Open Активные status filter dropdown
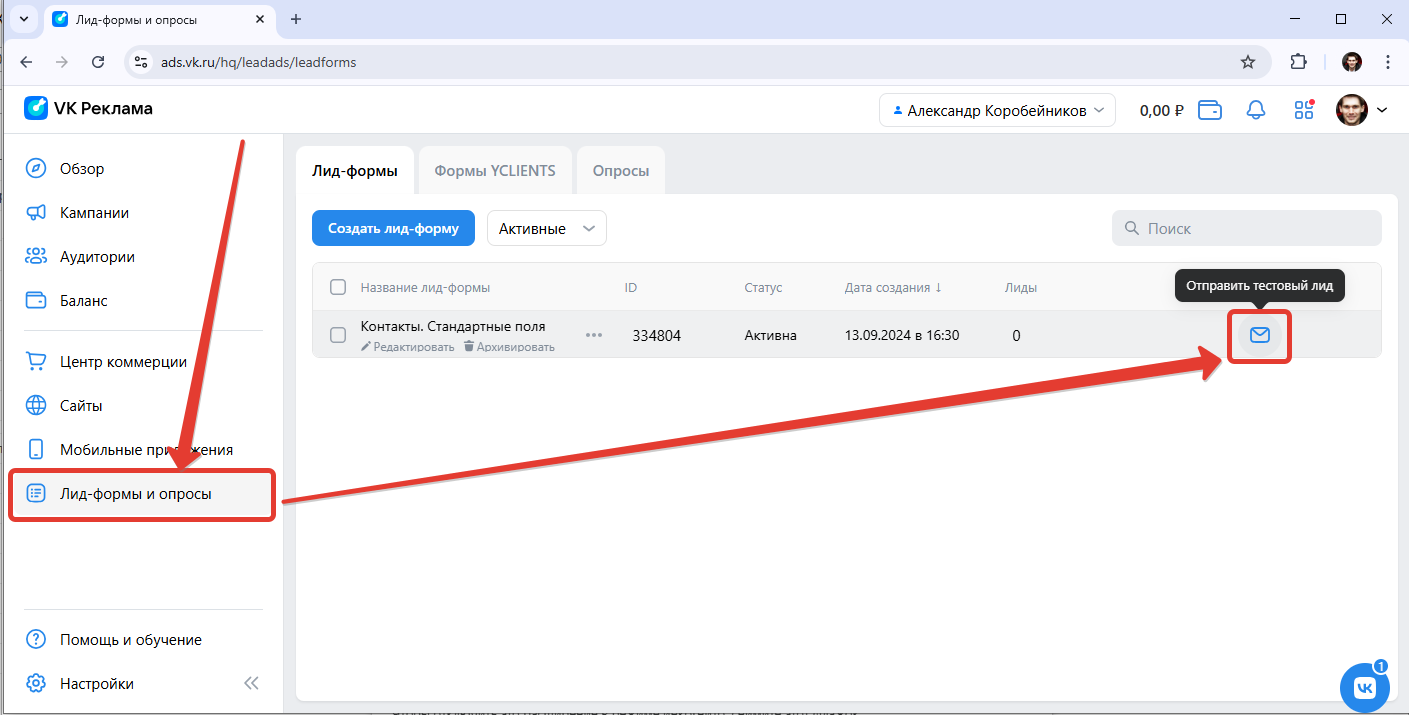This screenshot has height=715, width=1409. point(547,228)
